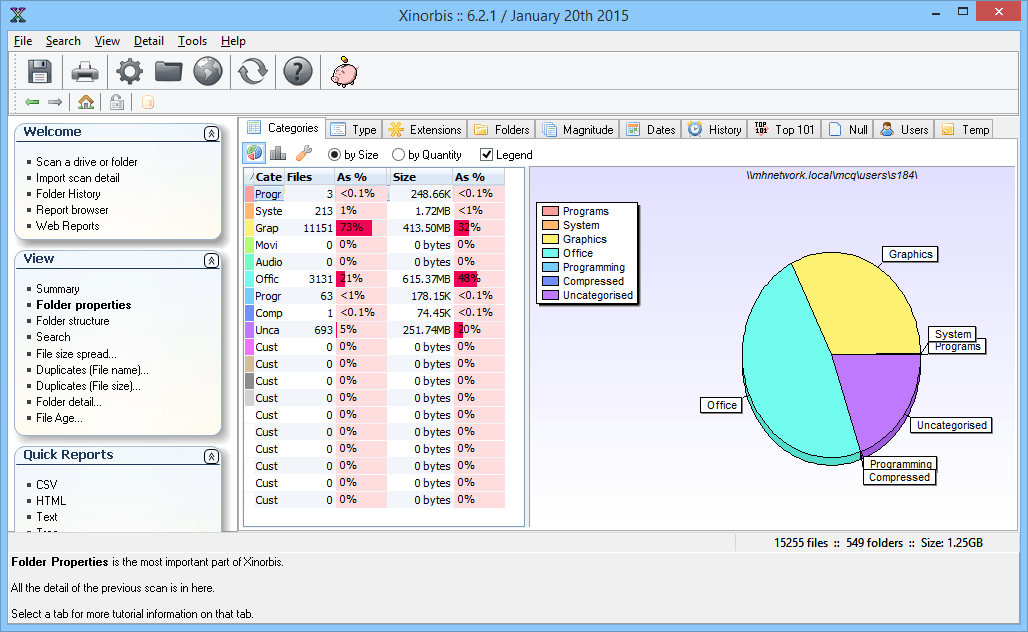Screen dimensions: 1028x632
Task: Open the CSV quick report
Action: click(47, 484)
